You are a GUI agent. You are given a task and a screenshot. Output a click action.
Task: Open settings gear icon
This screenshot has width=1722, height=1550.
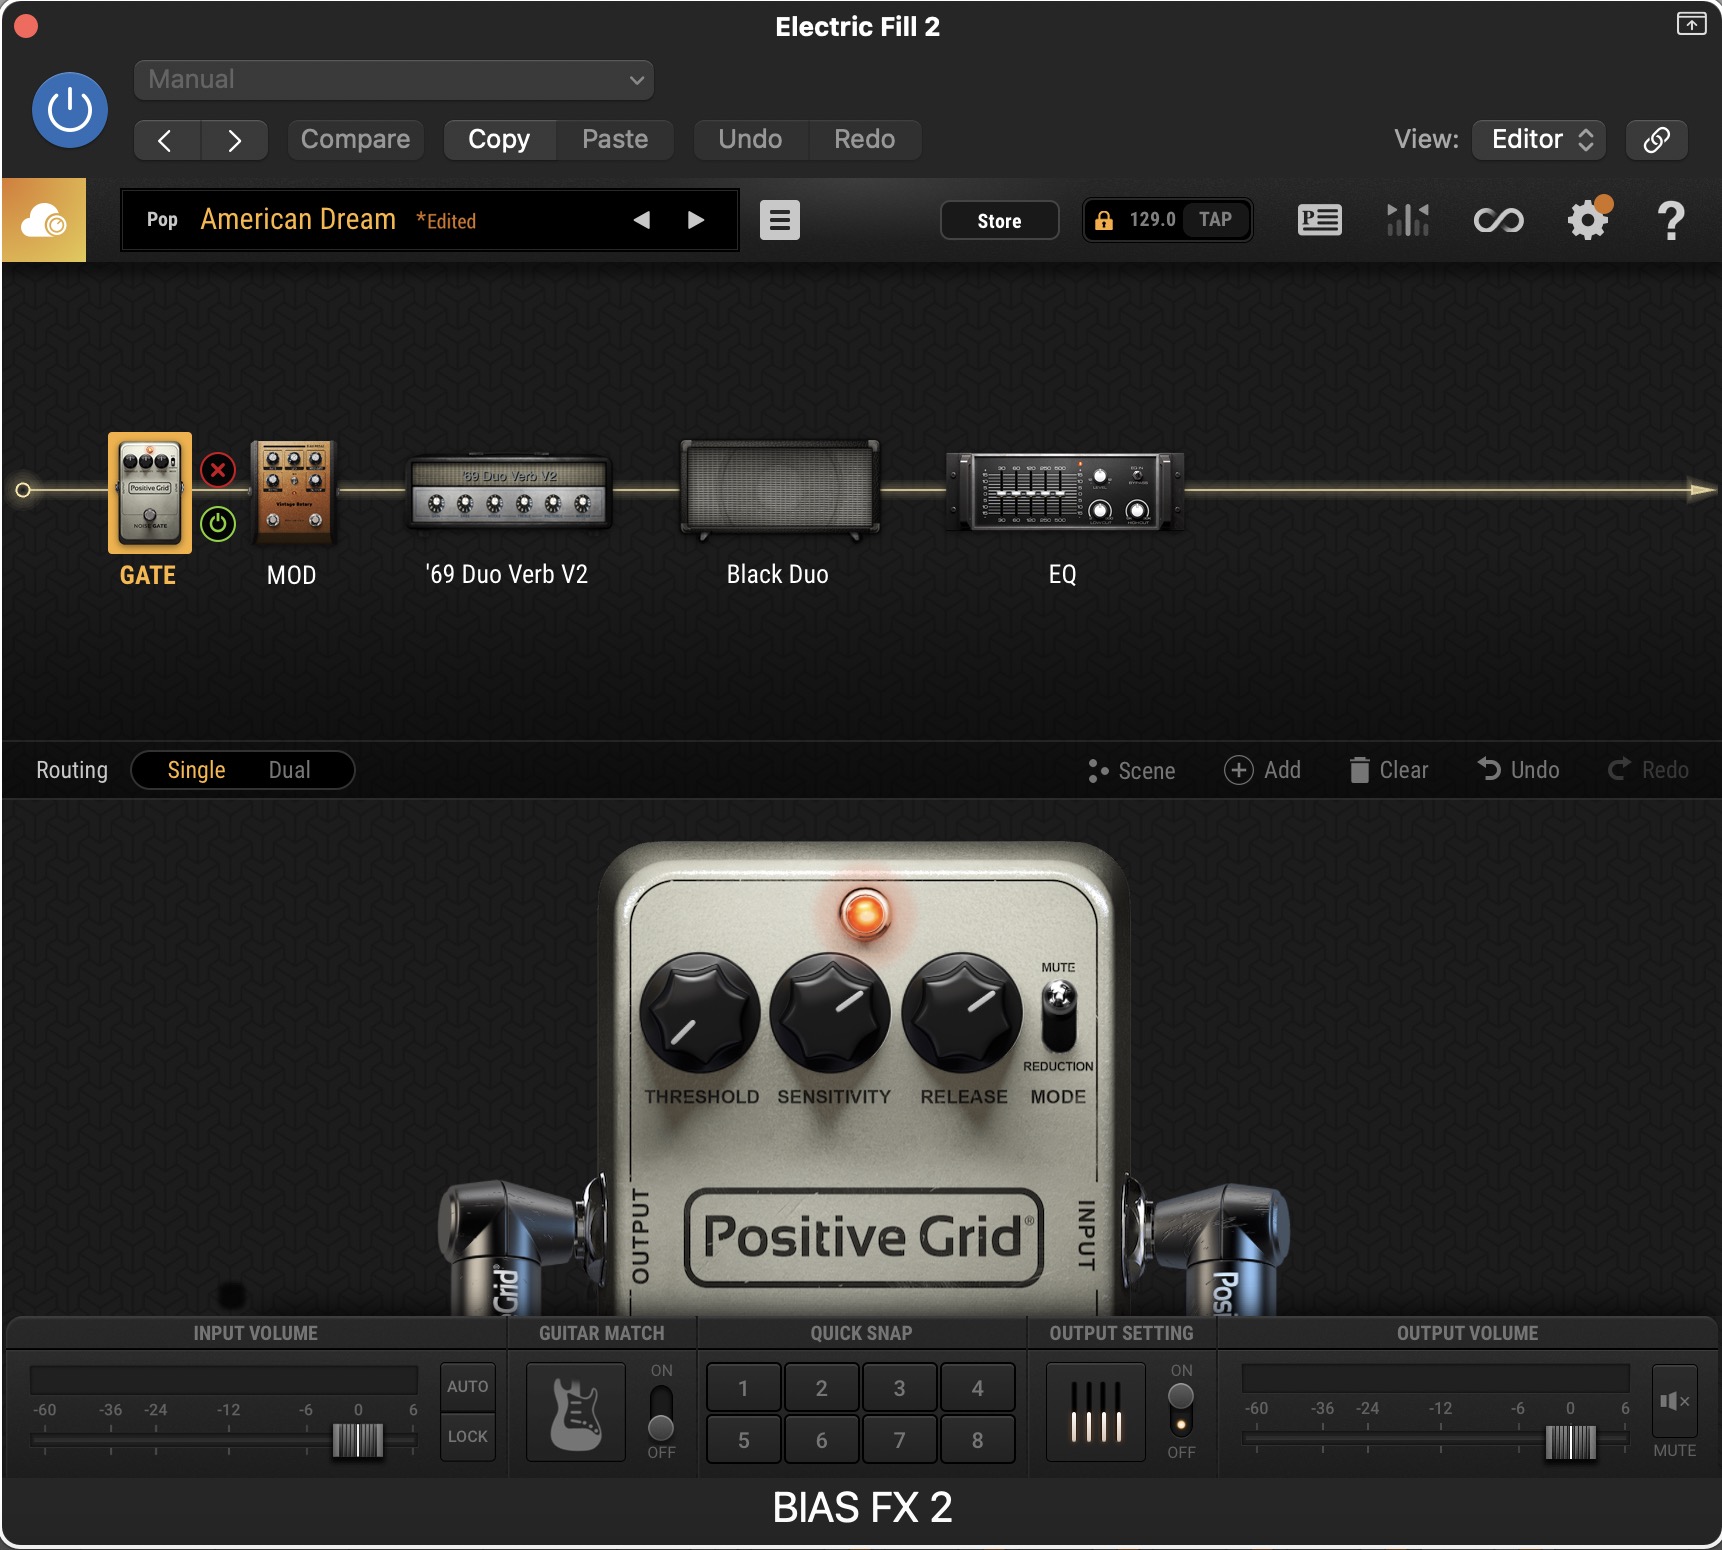coord(1588,220)
